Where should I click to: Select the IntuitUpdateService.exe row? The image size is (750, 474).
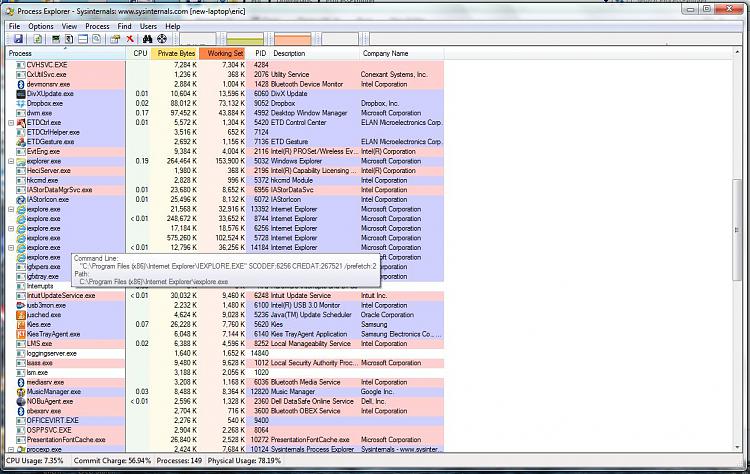coord(225,296)
